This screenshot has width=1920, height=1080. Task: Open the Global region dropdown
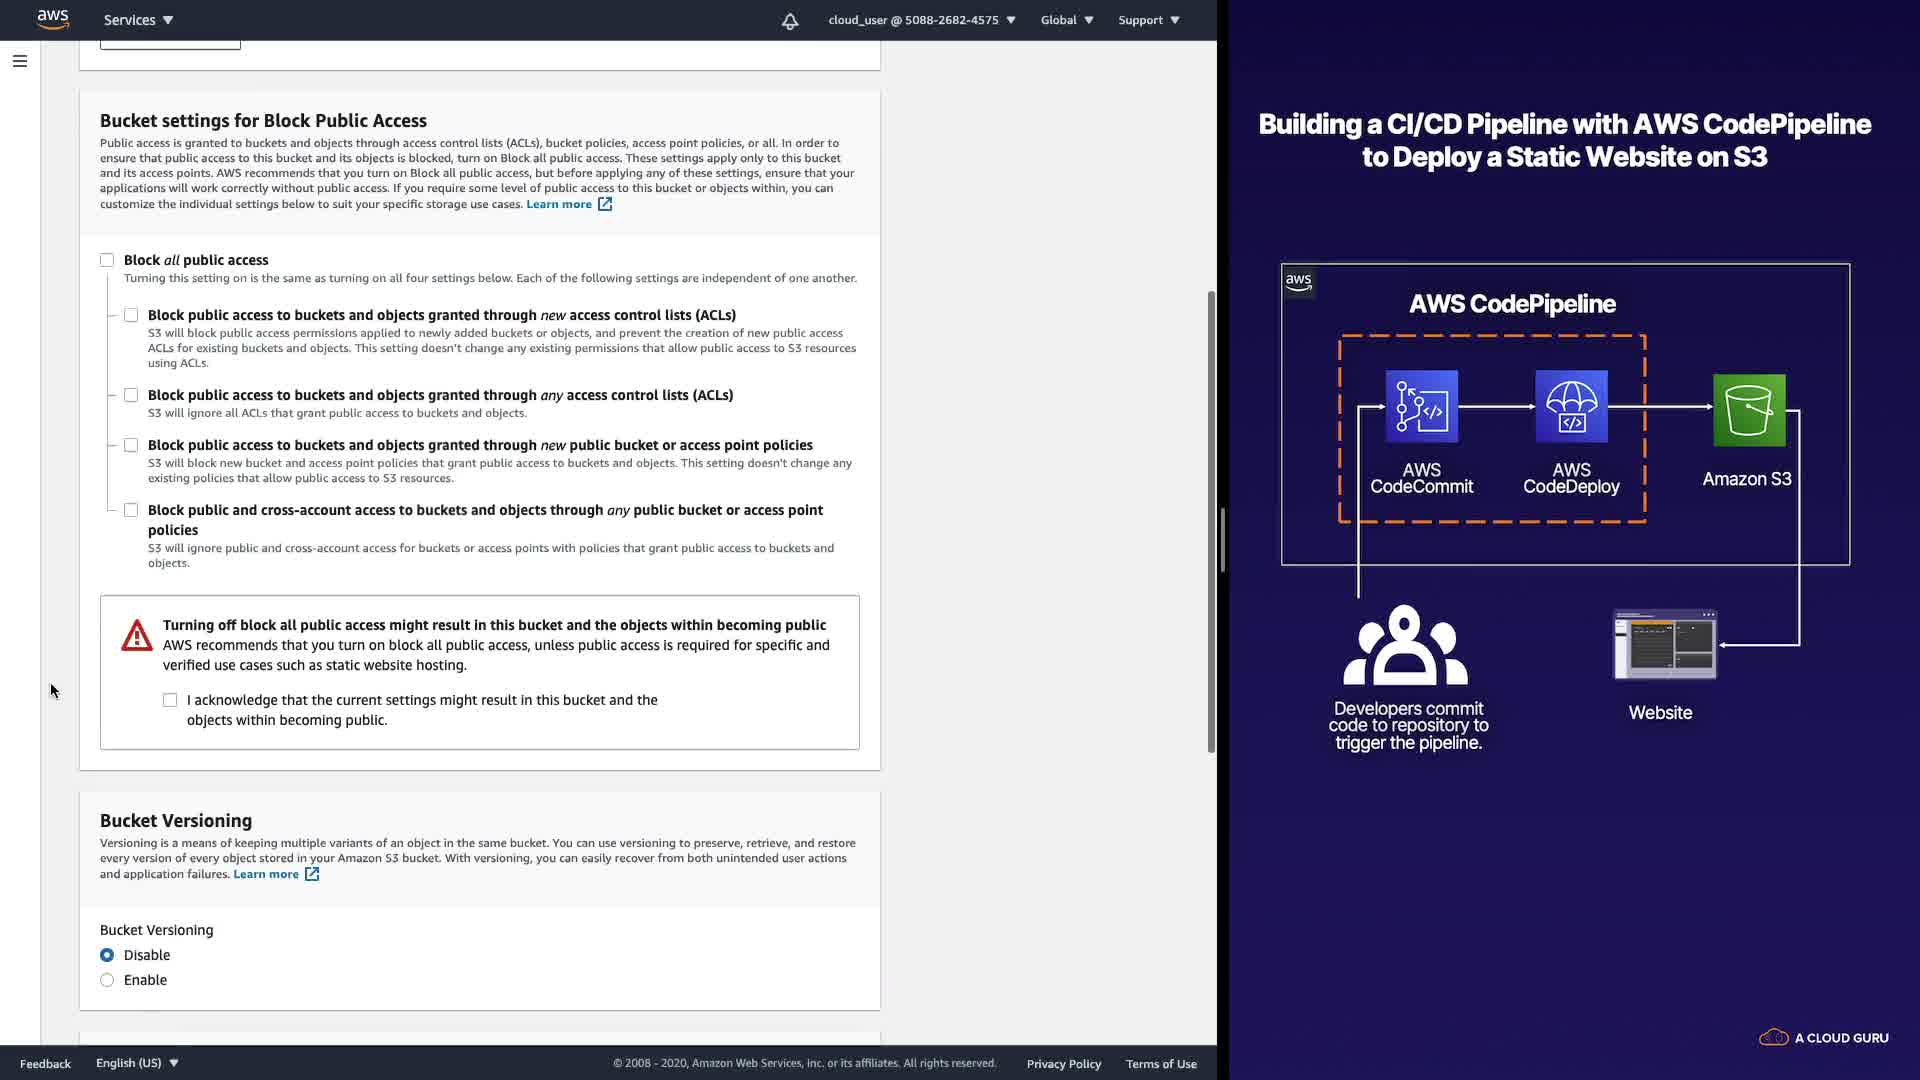point(1066,20)
